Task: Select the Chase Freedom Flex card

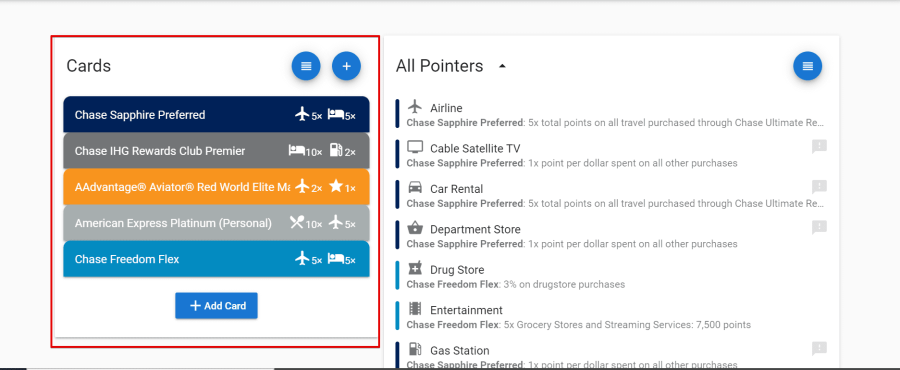Action: click(216, 259)
